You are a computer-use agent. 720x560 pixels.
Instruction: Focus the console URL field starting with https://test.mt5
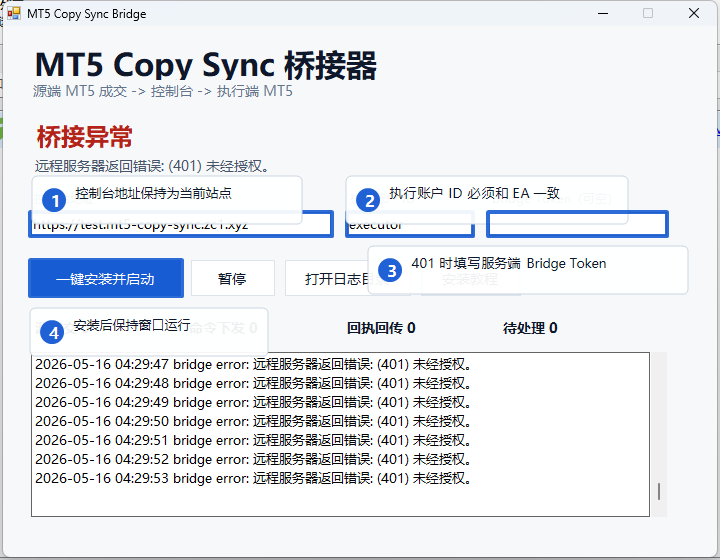[x=181, y=224]
